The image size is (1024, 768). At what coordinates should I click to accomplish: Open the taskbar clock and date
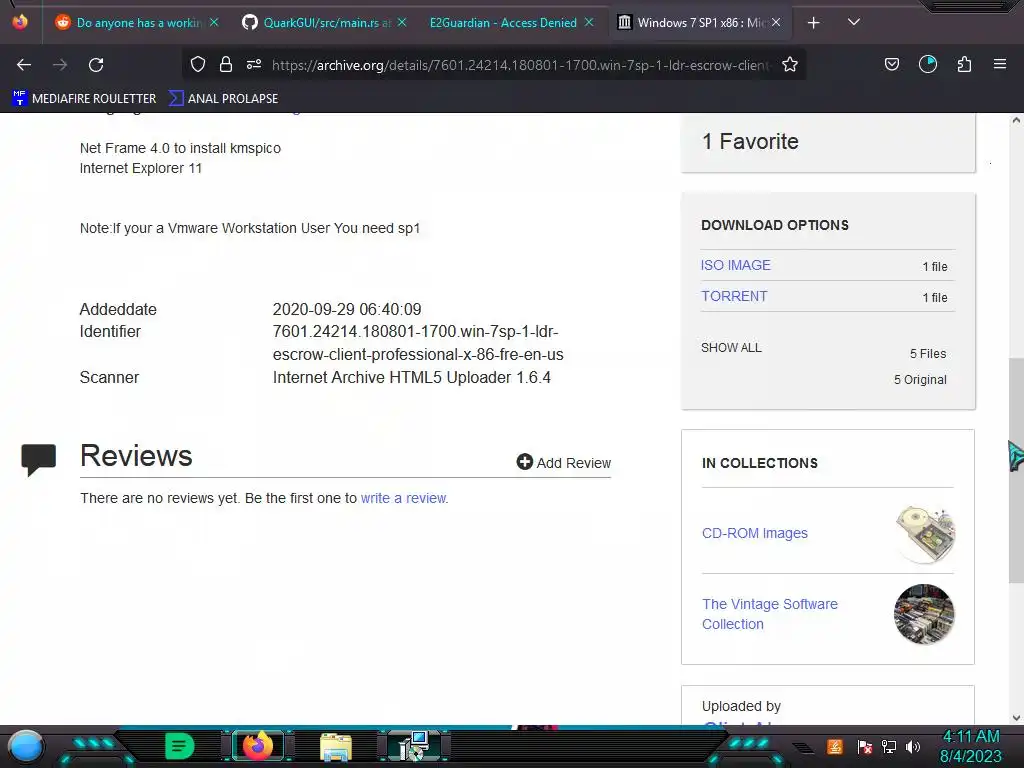point(970,746)
